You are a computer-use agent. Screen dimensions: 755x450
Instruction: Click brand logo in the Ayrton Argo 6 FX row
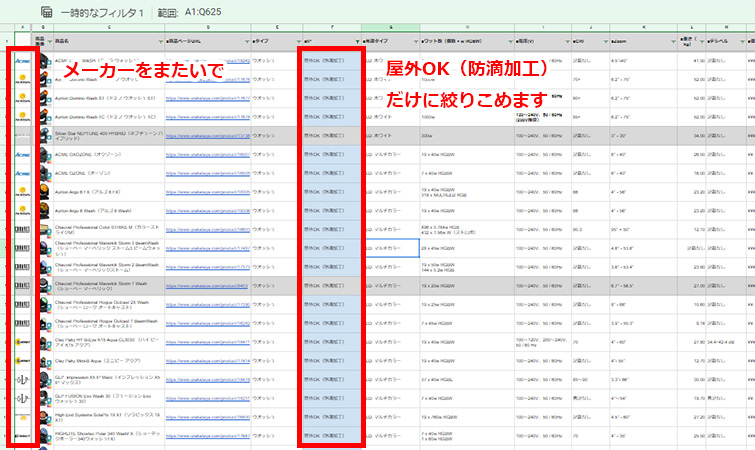[x=22, y=191]
